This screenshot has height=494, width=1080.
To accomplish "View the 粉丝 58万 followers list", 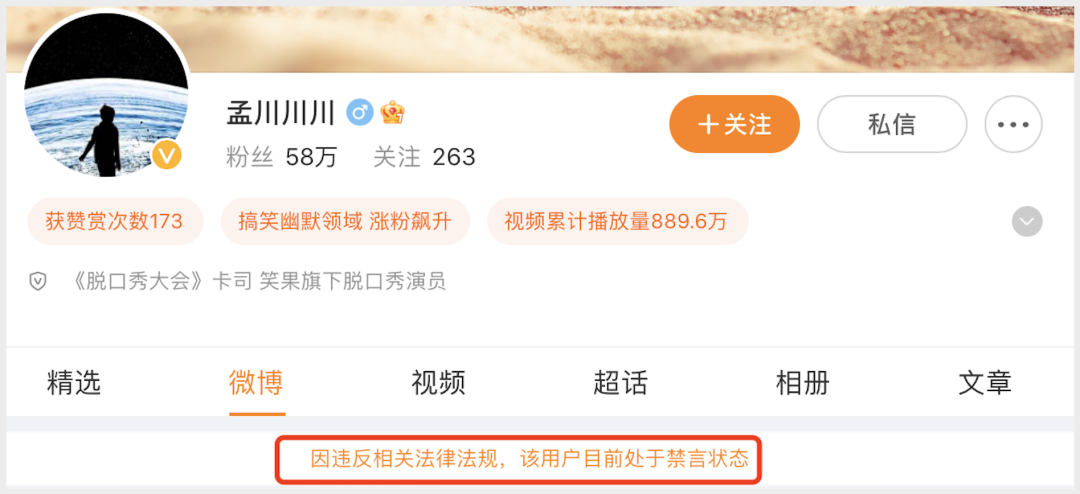I will coord(282,157).
